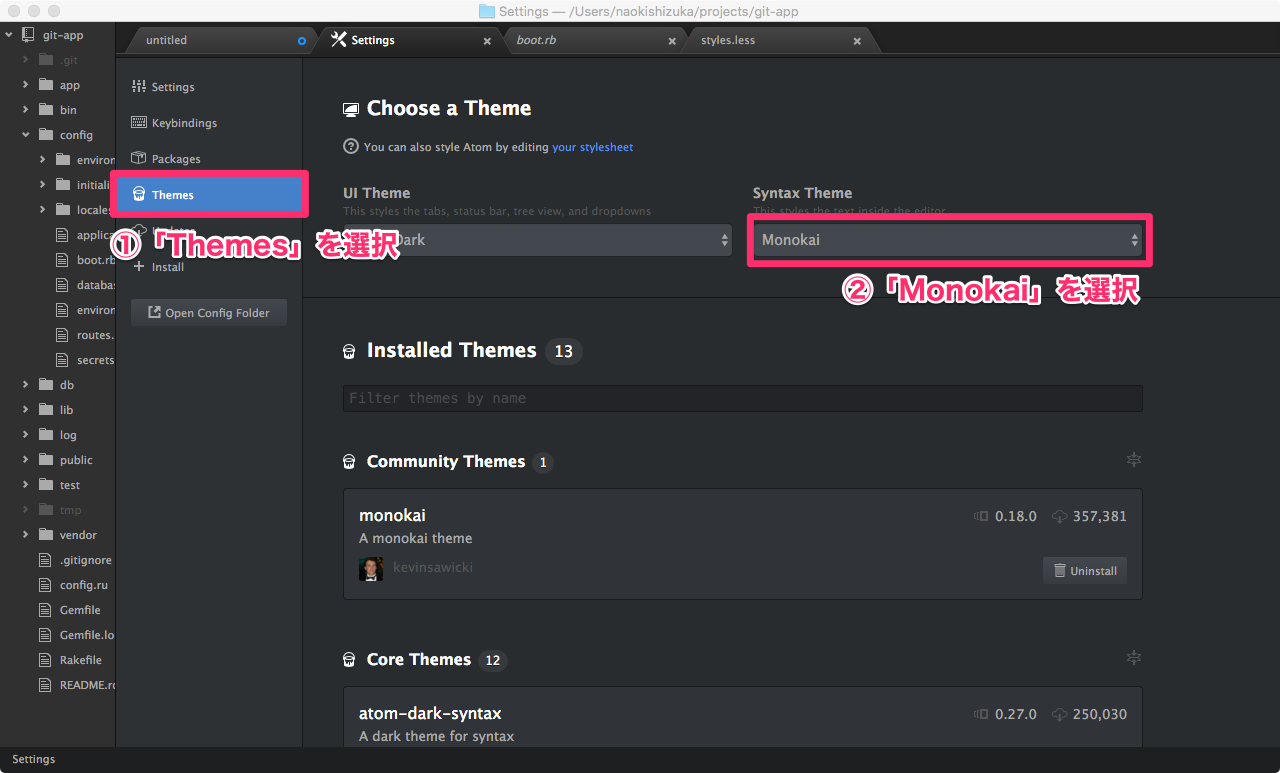Screen dimensions: 1280x773
Task: Collapse the git-app project root
Action: (x=9, y=35)
